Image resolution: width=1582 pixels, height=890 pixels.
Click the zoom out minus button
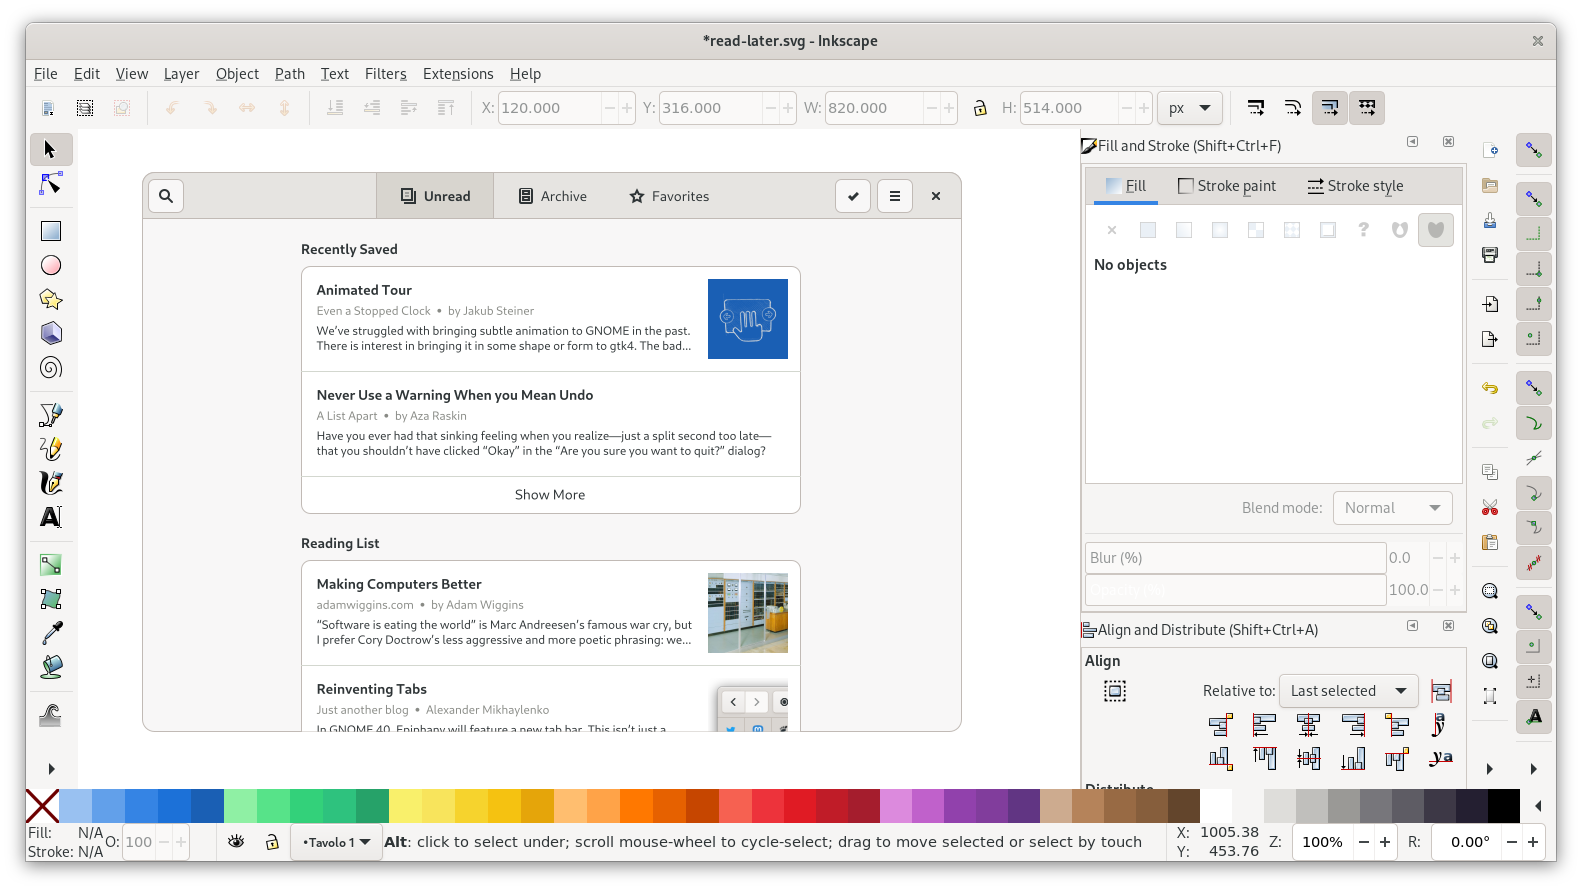pyautogui.click(x=1363, y=842)
